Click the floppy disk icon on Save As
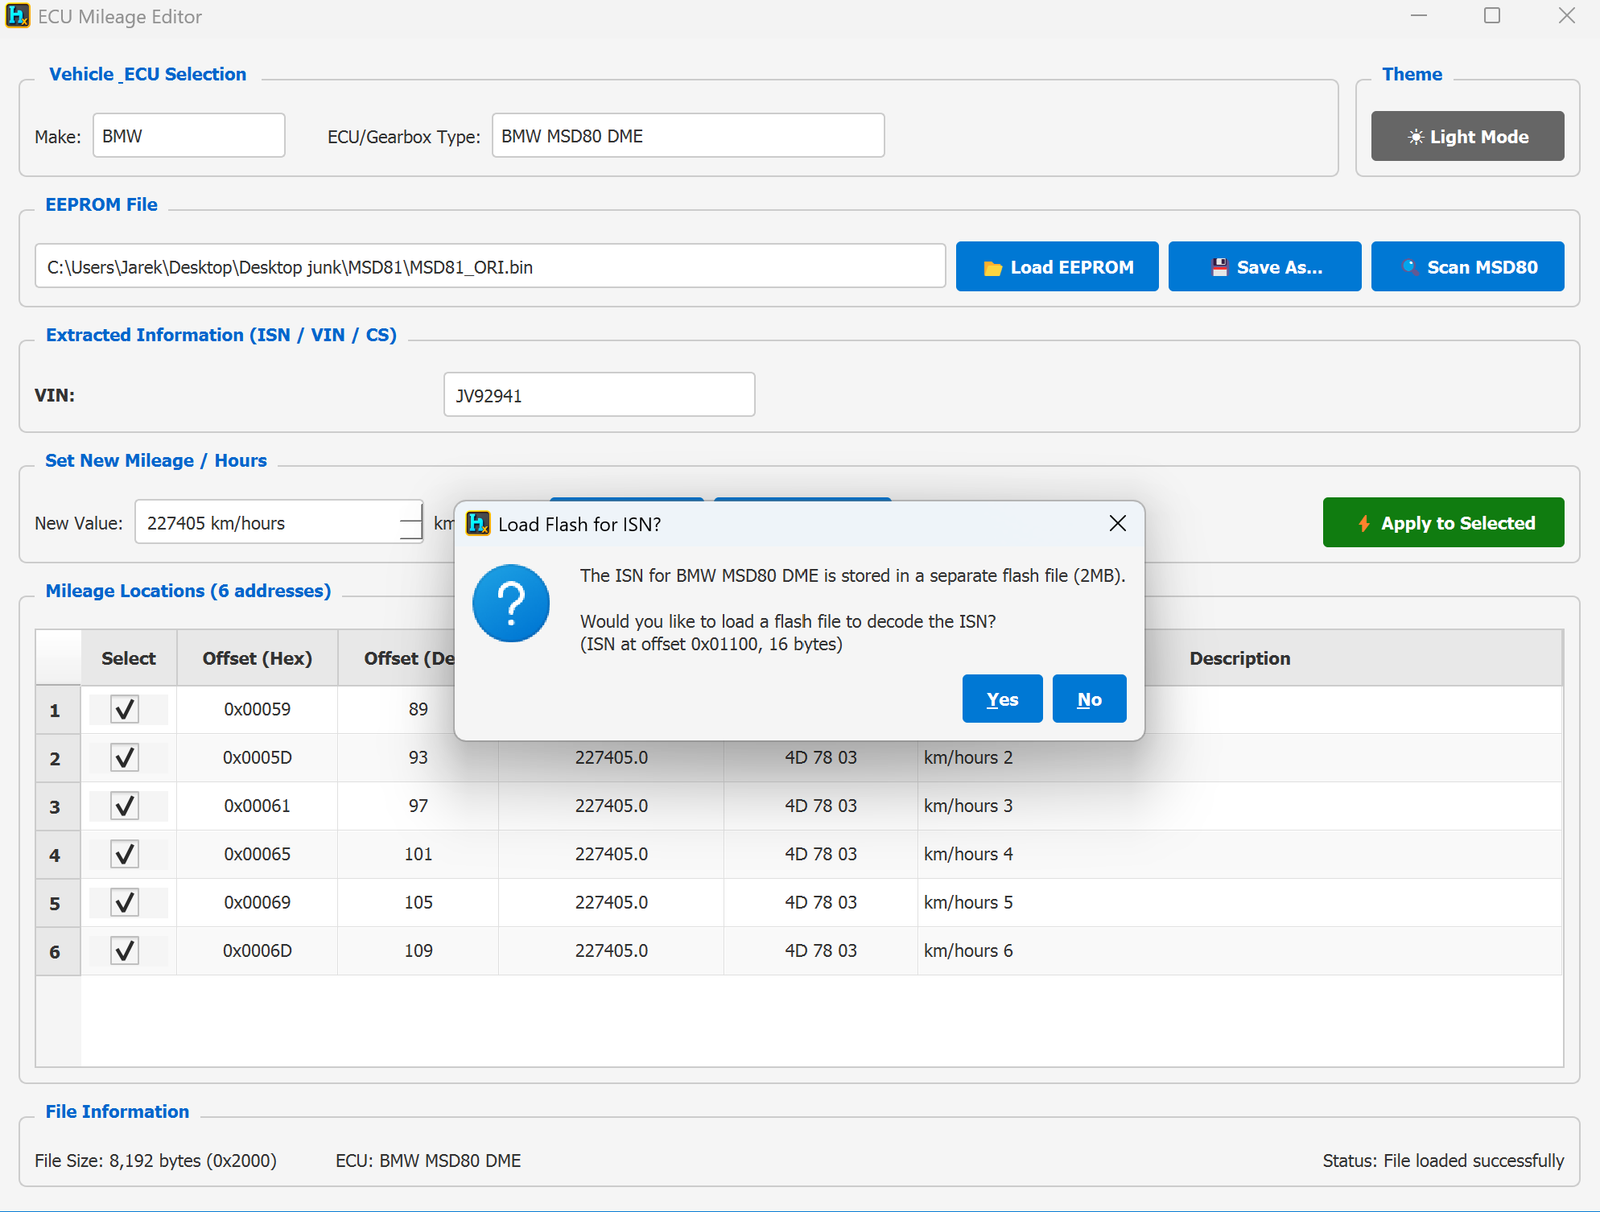 1219,267
